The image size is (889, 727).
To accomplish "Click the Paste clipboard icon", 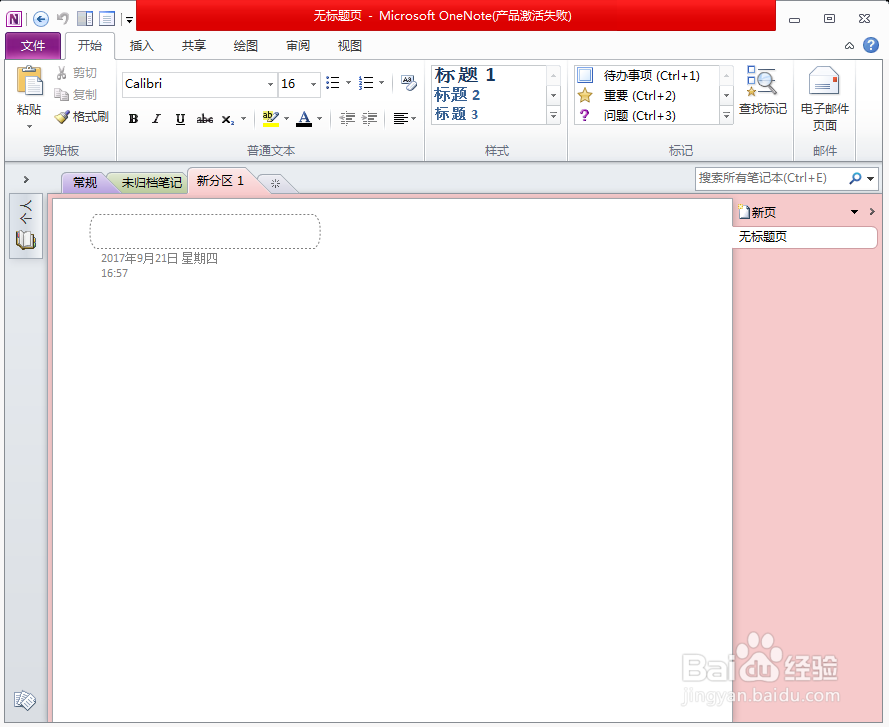I will tap(29, 81).
